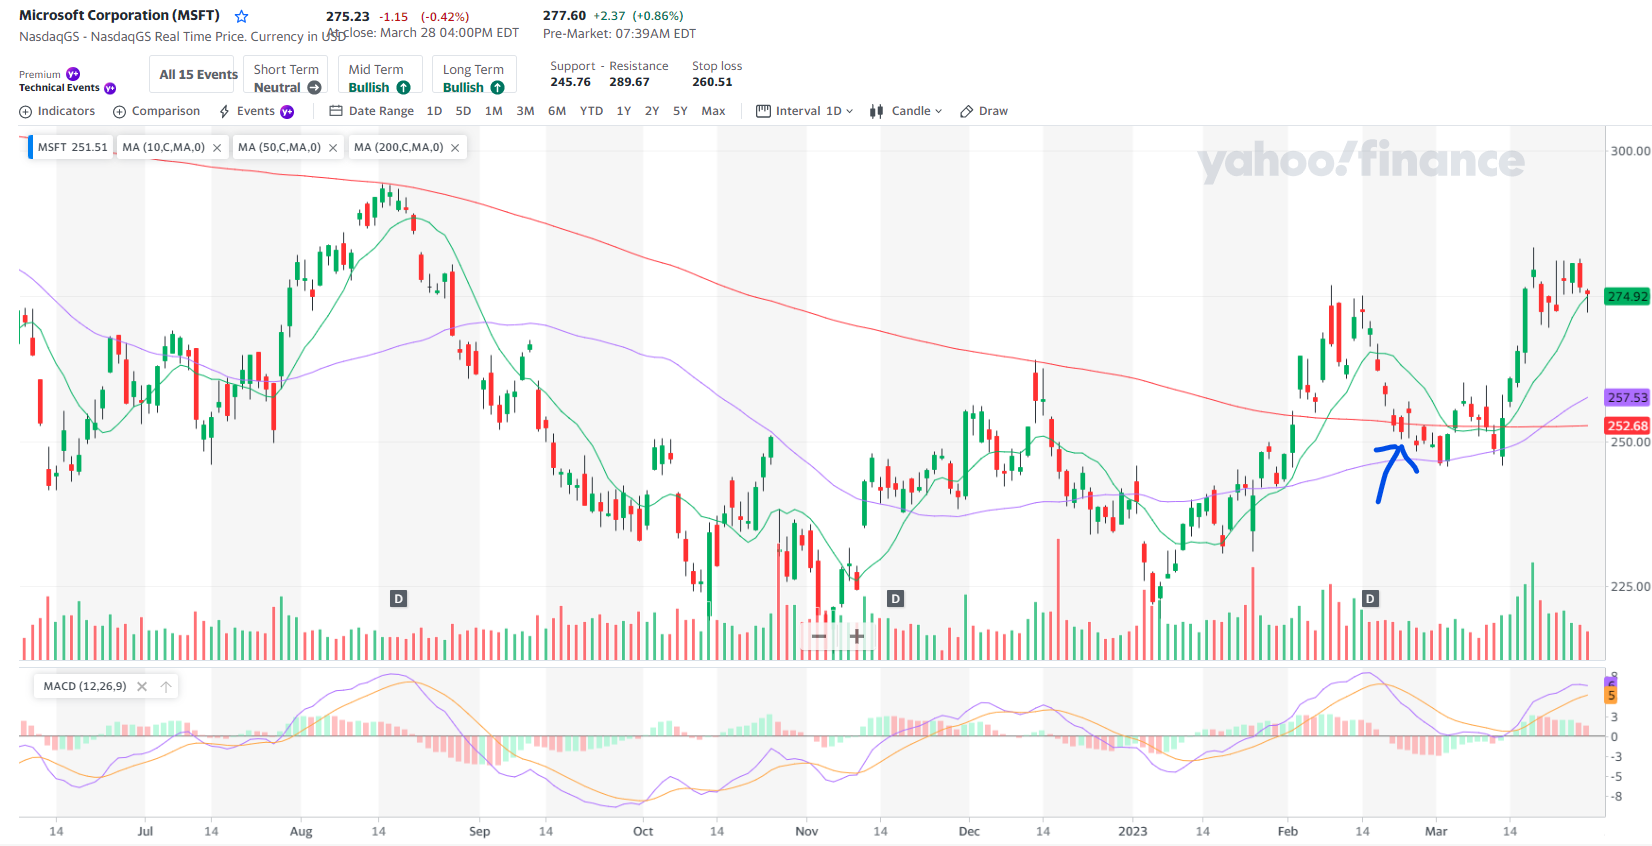Click the premium badge beside Events
The height and width of the screenshot is (846, 1652).
pos(287,111)
